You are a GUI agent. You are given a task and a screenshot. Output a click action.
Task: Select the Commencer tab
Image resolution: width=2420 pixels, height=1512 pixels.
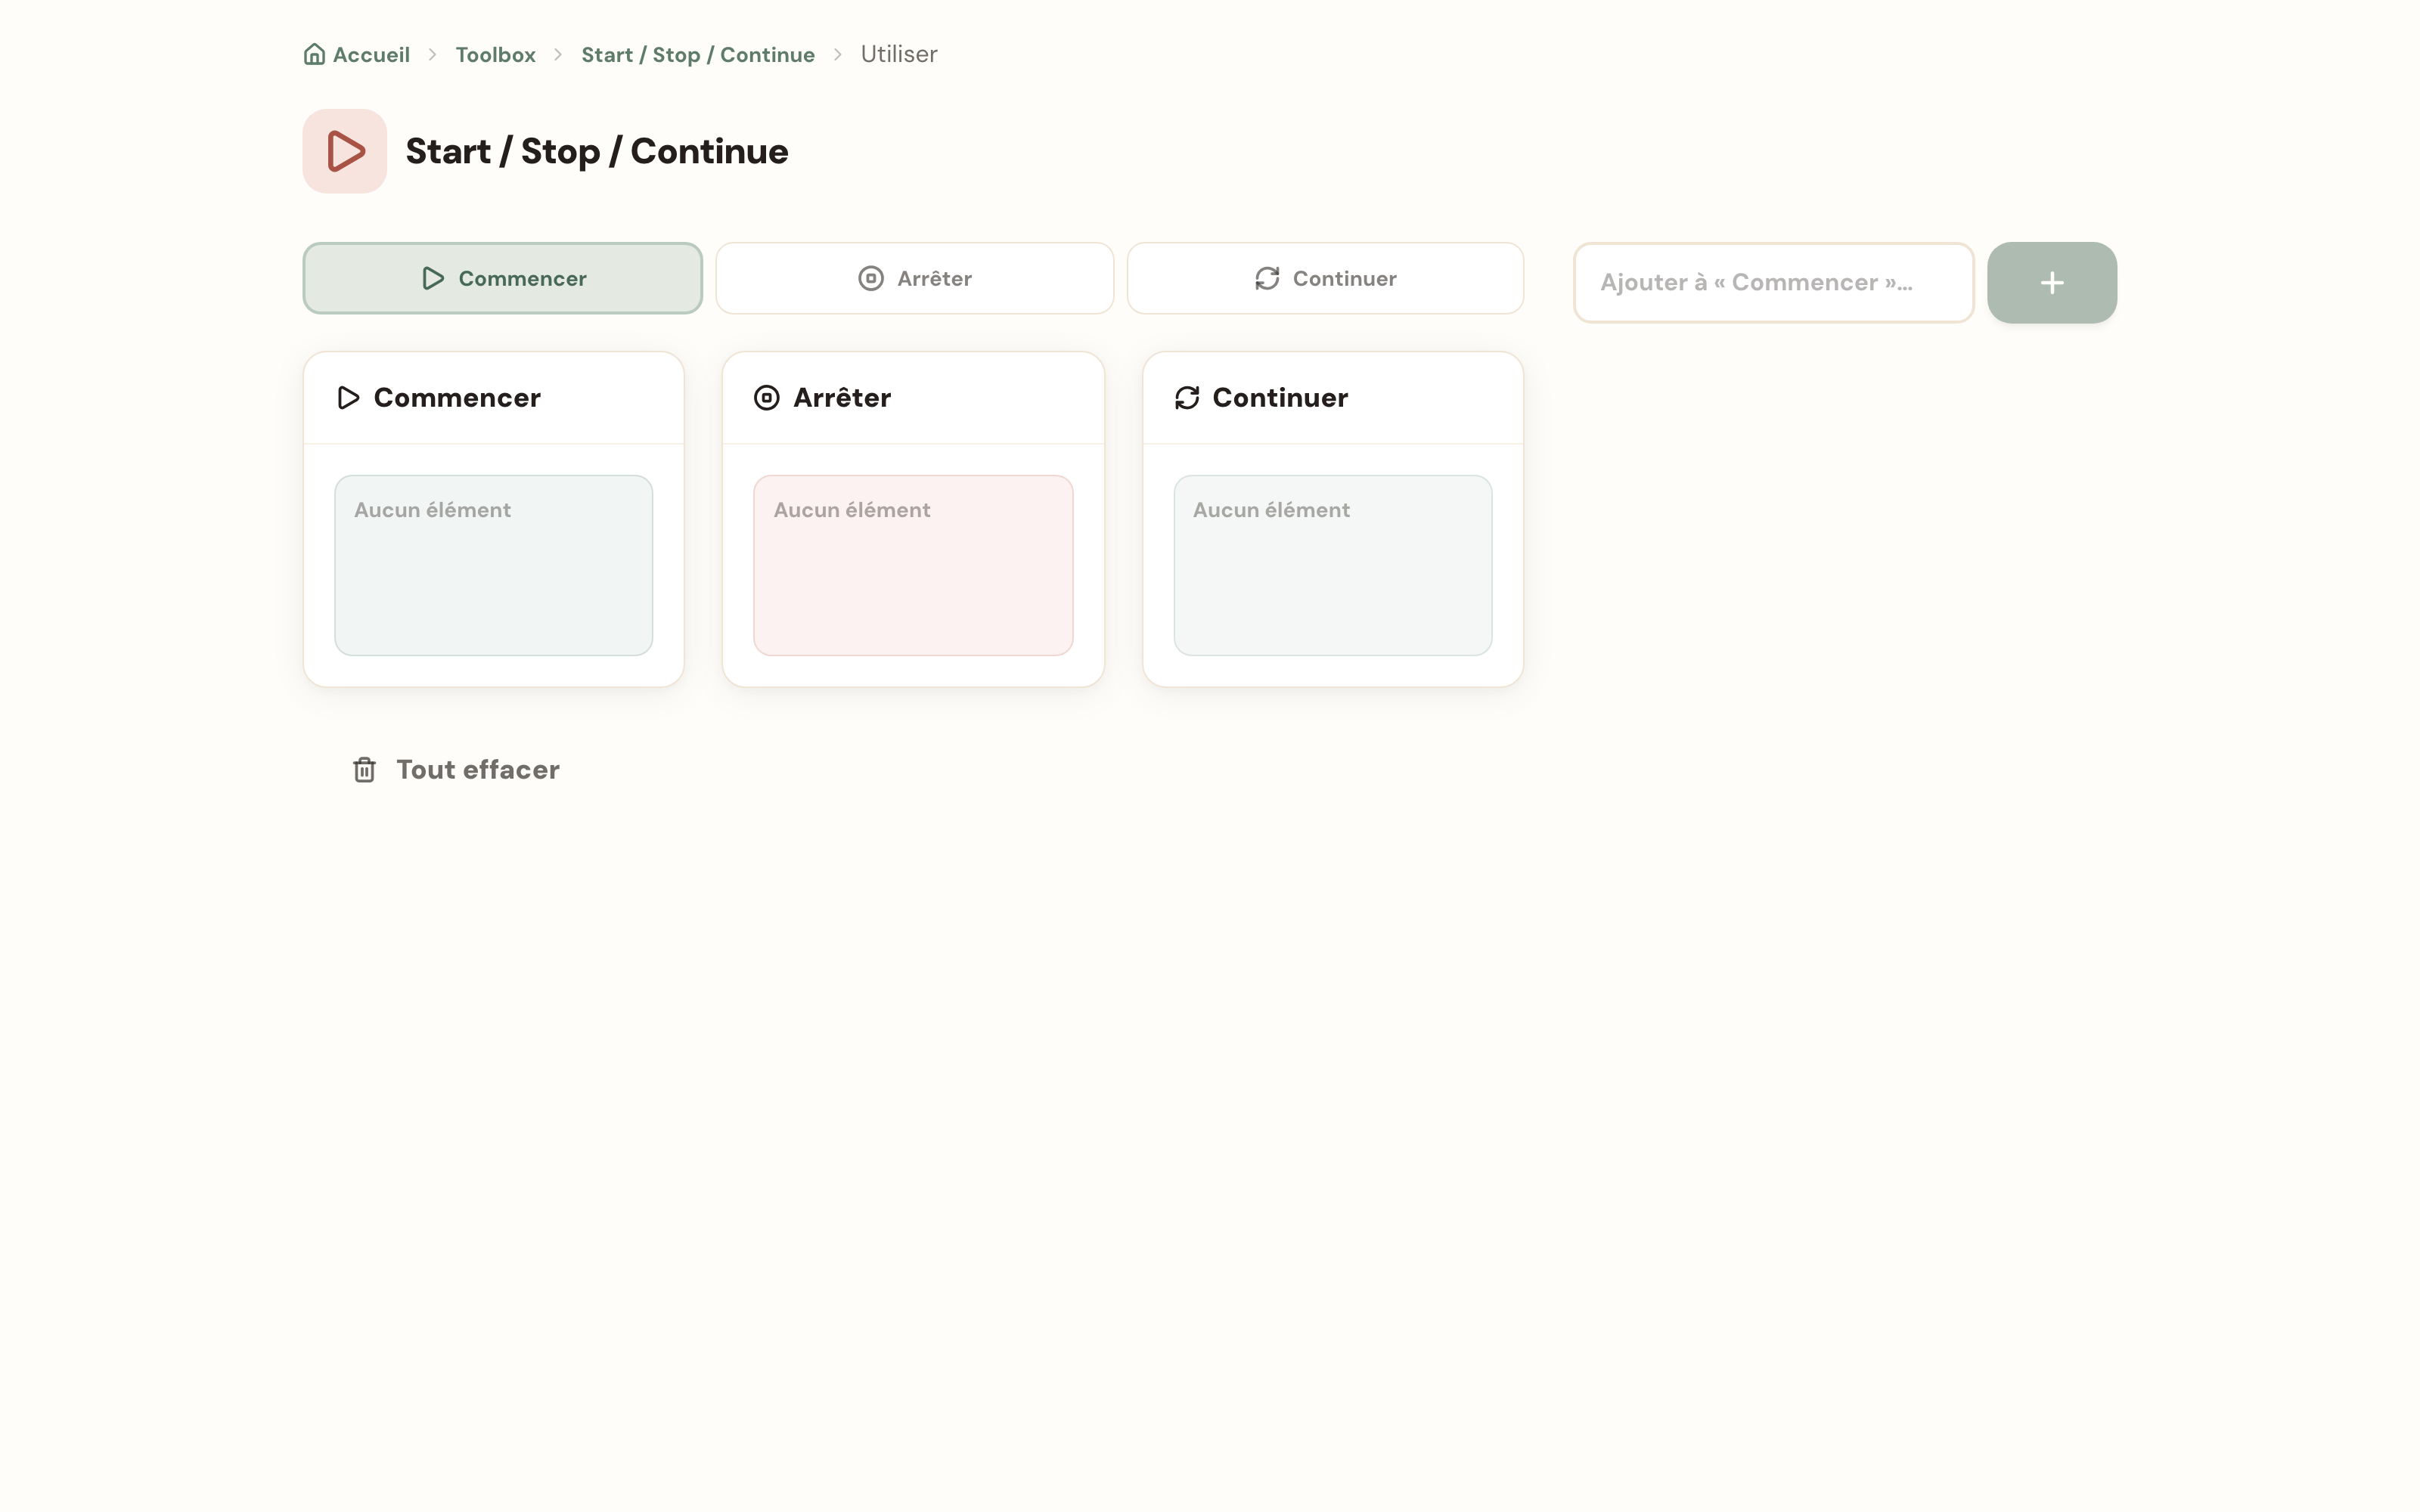pyautogui.click(x=503, y=278)
